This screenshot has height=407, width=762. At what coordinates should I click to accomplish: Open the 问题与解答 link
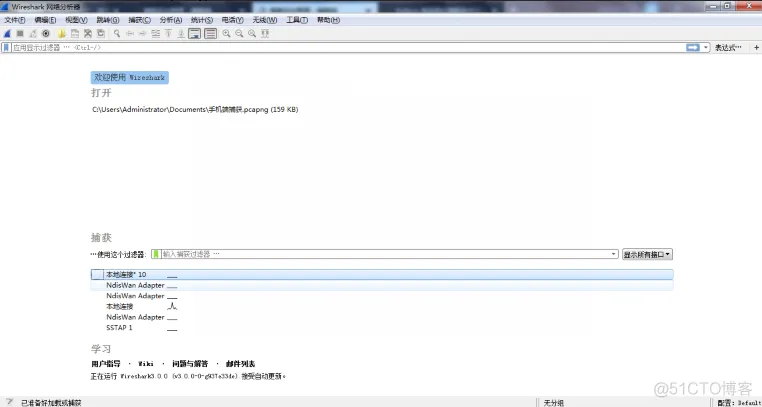point(190,364)
